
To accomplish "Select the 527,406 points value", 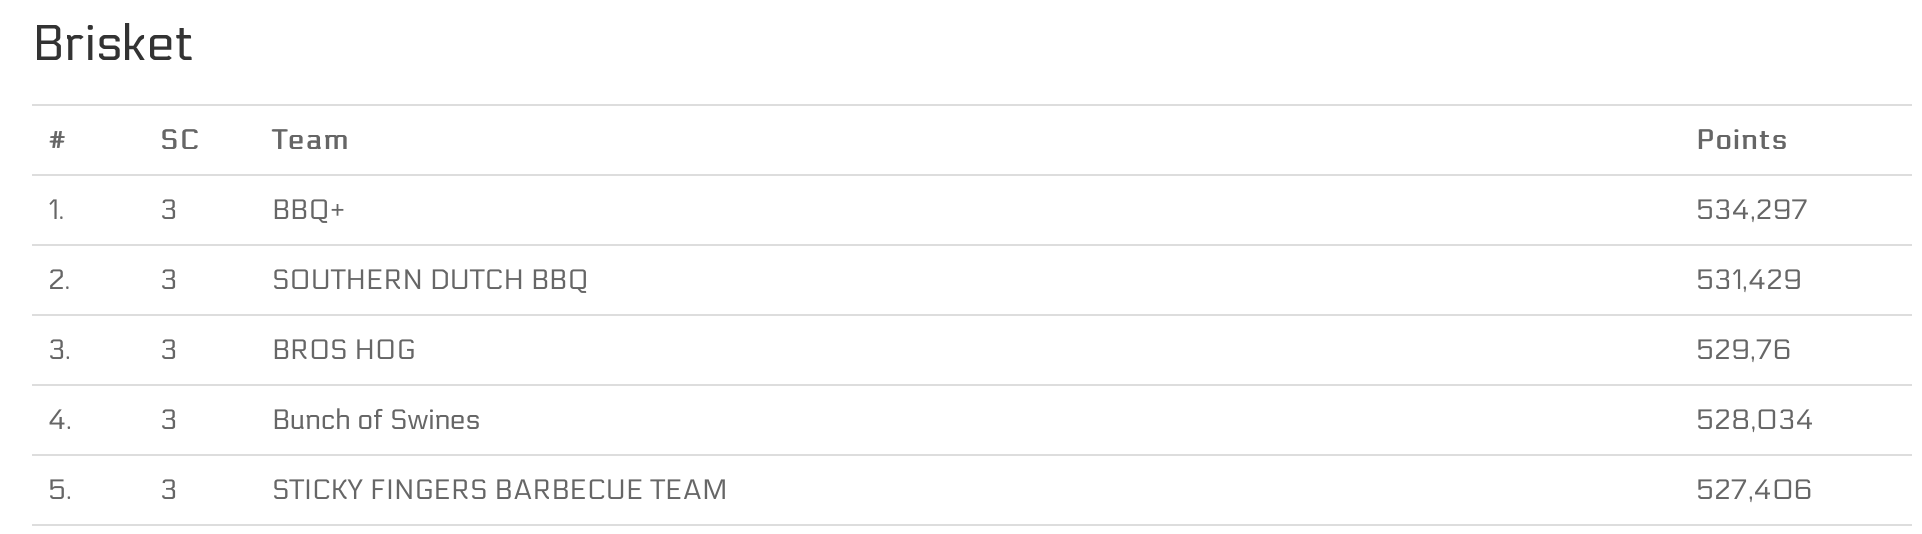I will pyautogui.click(x=1753, y=490).
